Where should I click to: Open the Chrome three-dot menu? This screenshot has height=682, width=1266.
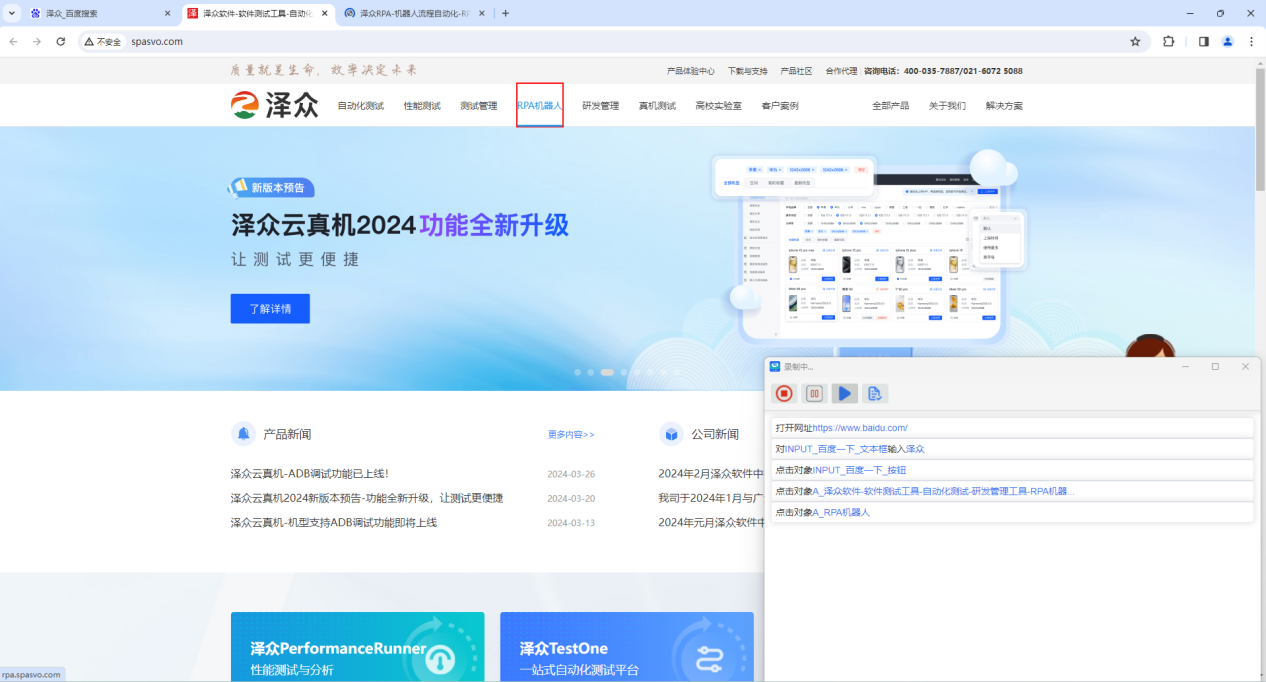[1251, 41]
